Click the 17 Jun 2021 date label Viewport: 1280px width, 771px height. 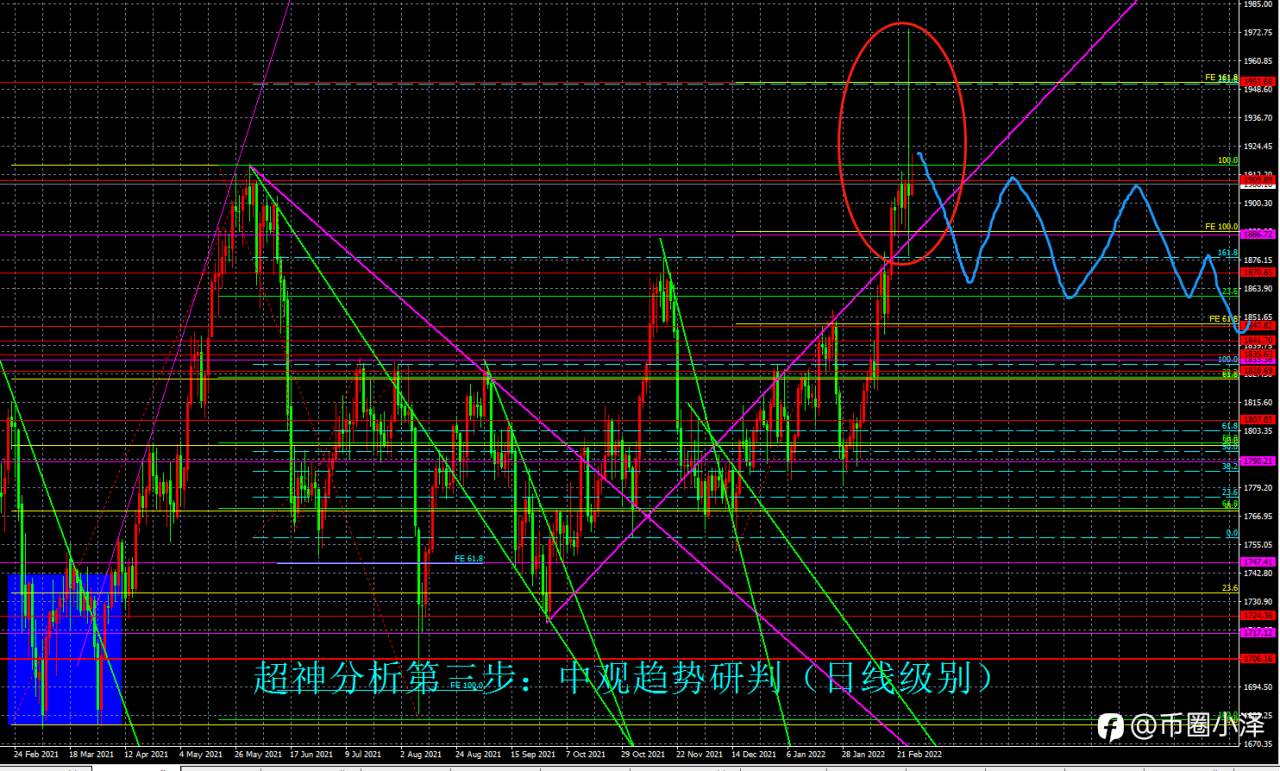point(312,754)
